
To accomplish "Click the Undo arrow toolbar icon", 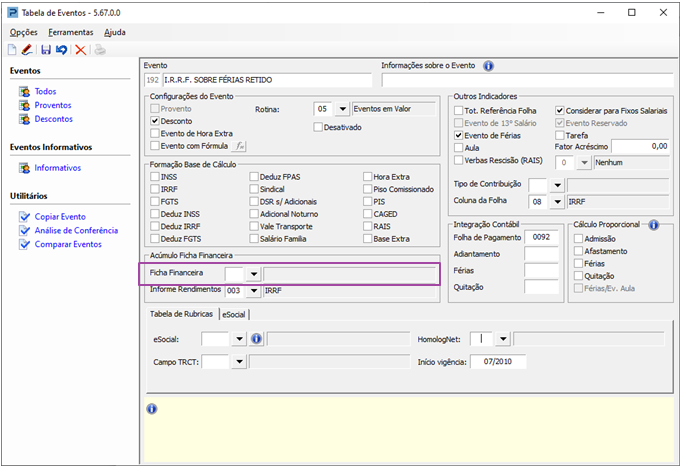I will click(x=62, y=50).
